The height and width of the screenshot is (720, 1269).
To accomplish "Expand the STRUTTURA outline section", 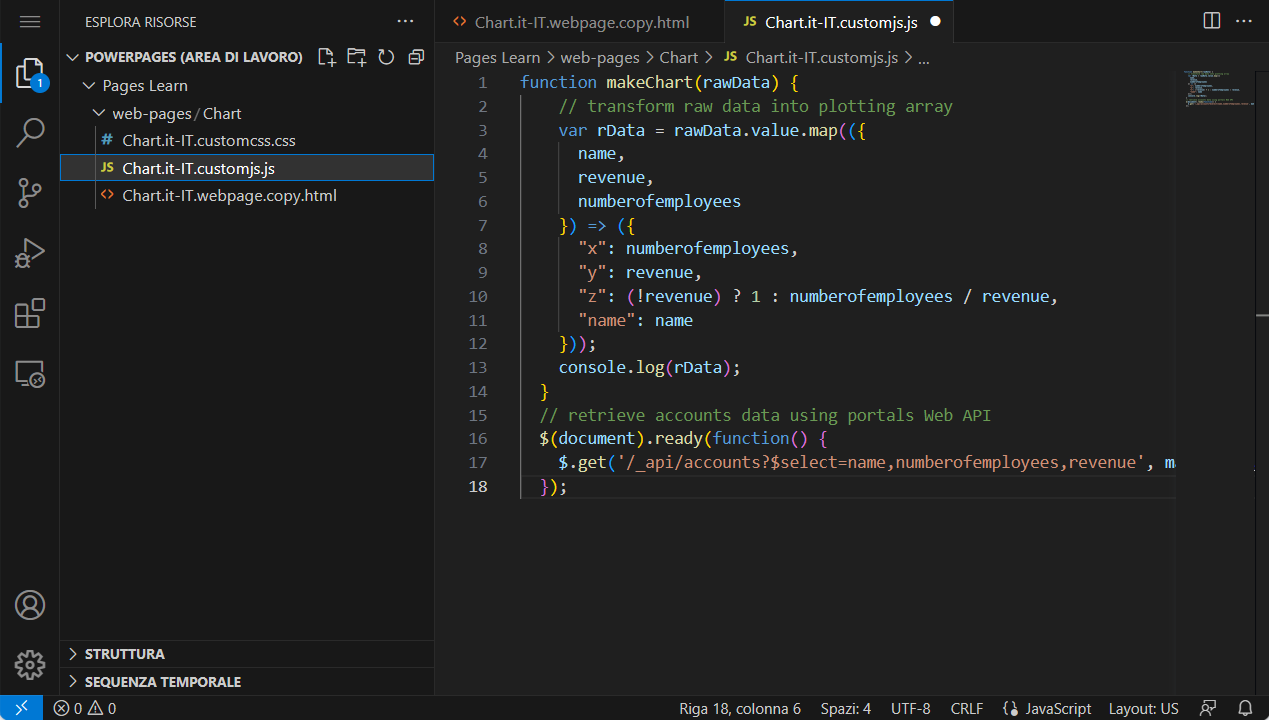I will [125, 654].
